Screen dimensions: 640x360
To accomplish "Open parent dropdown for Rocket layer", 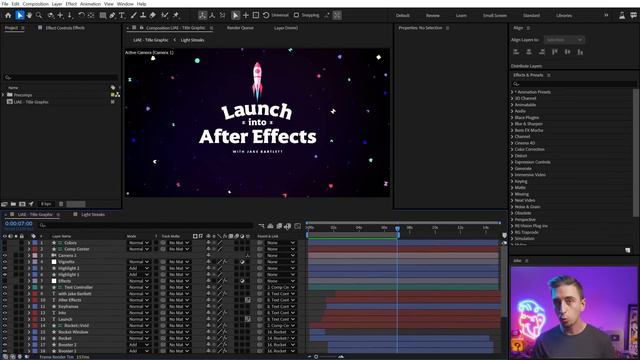I will point(281,338).
